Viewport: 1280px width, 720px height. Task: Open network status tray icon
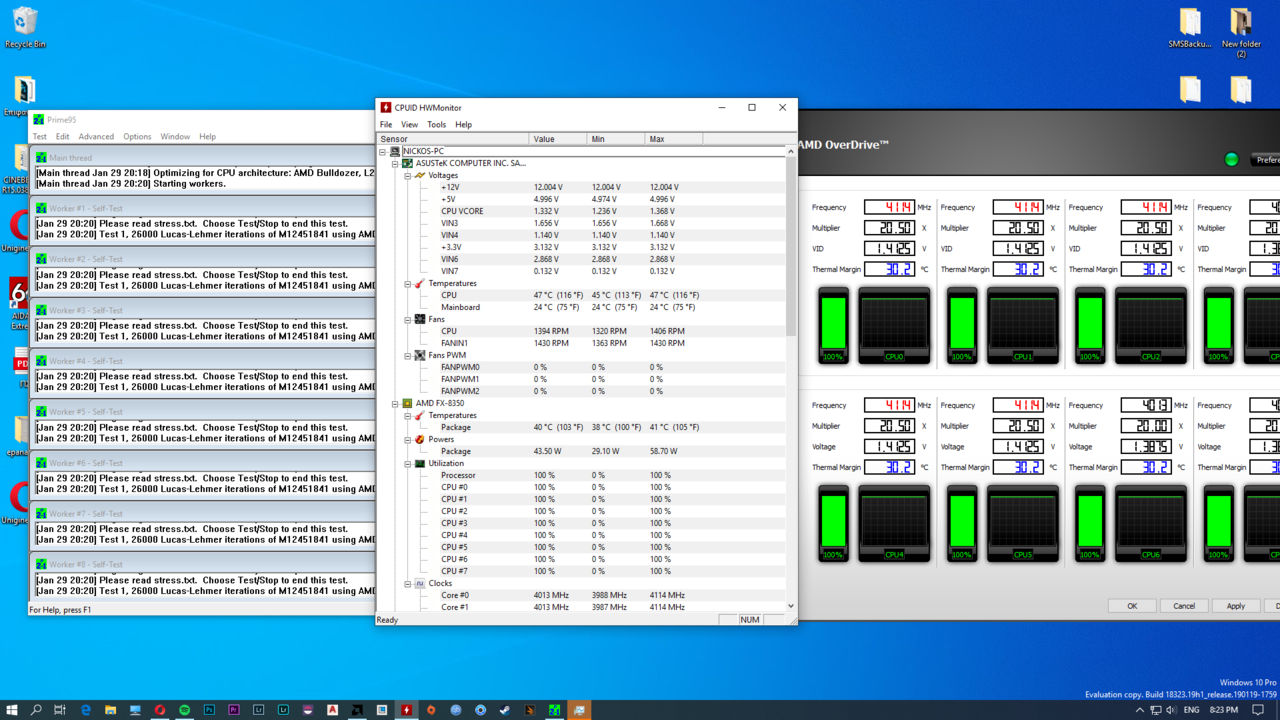(x=1156, y=710)
